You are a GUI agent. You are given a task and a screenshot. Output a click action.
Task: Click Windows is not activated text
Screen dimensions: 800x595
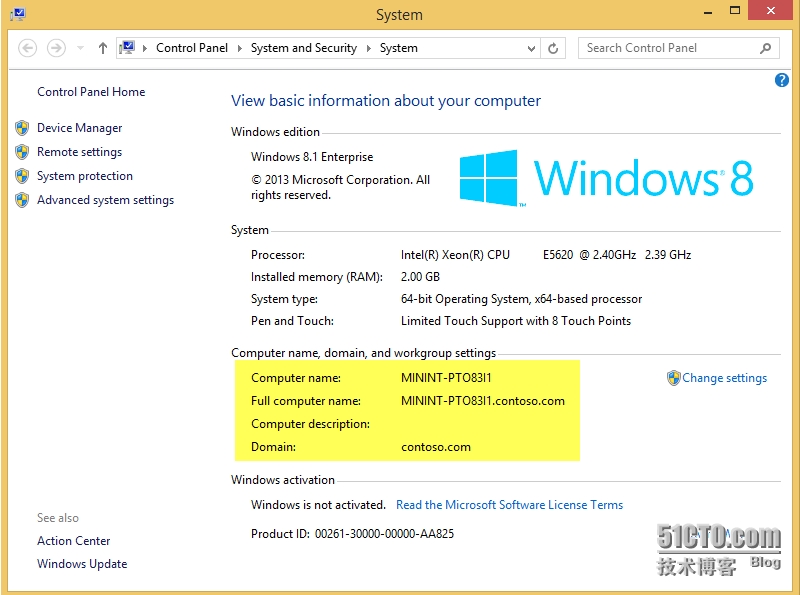(318, 505)
